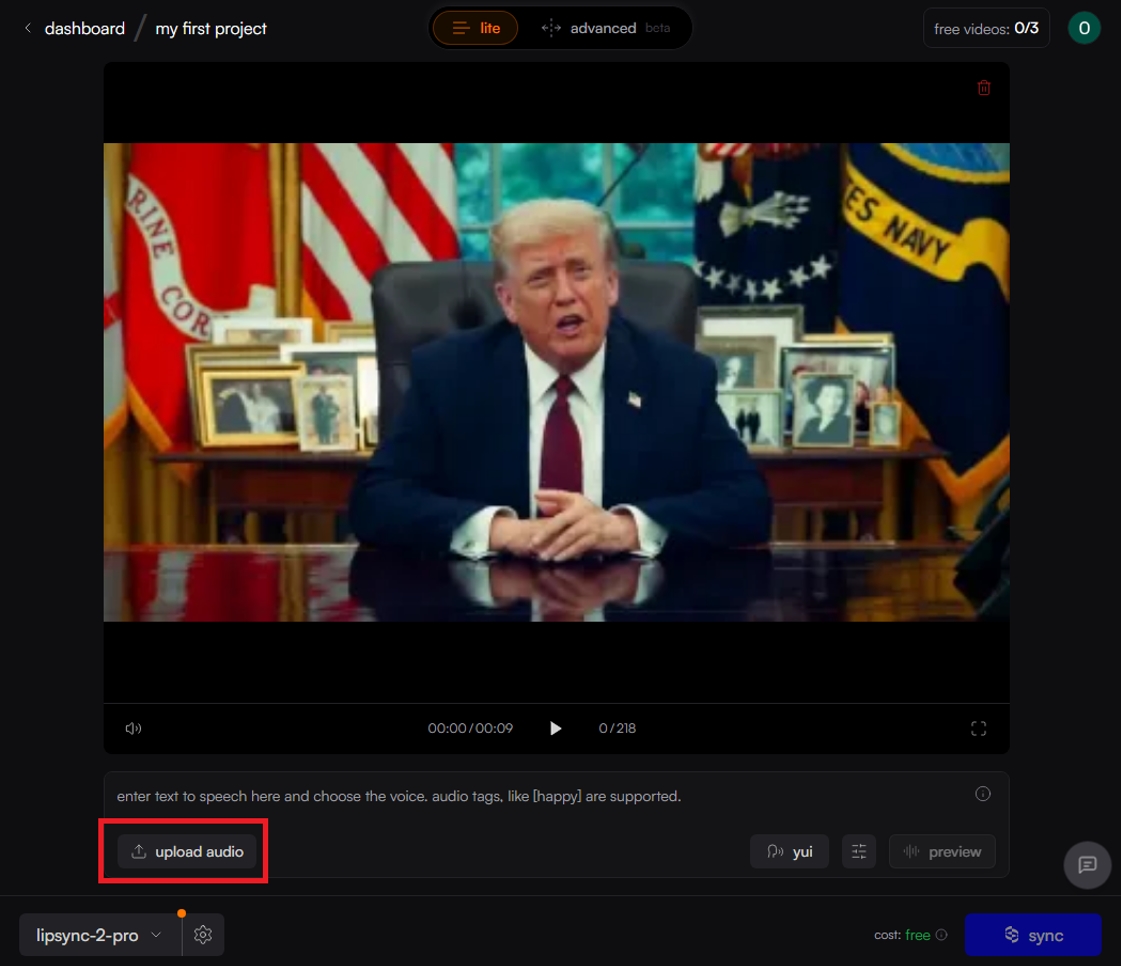Show info about audio tags
Screen dimensions: 1121x966
pos(983,794)
